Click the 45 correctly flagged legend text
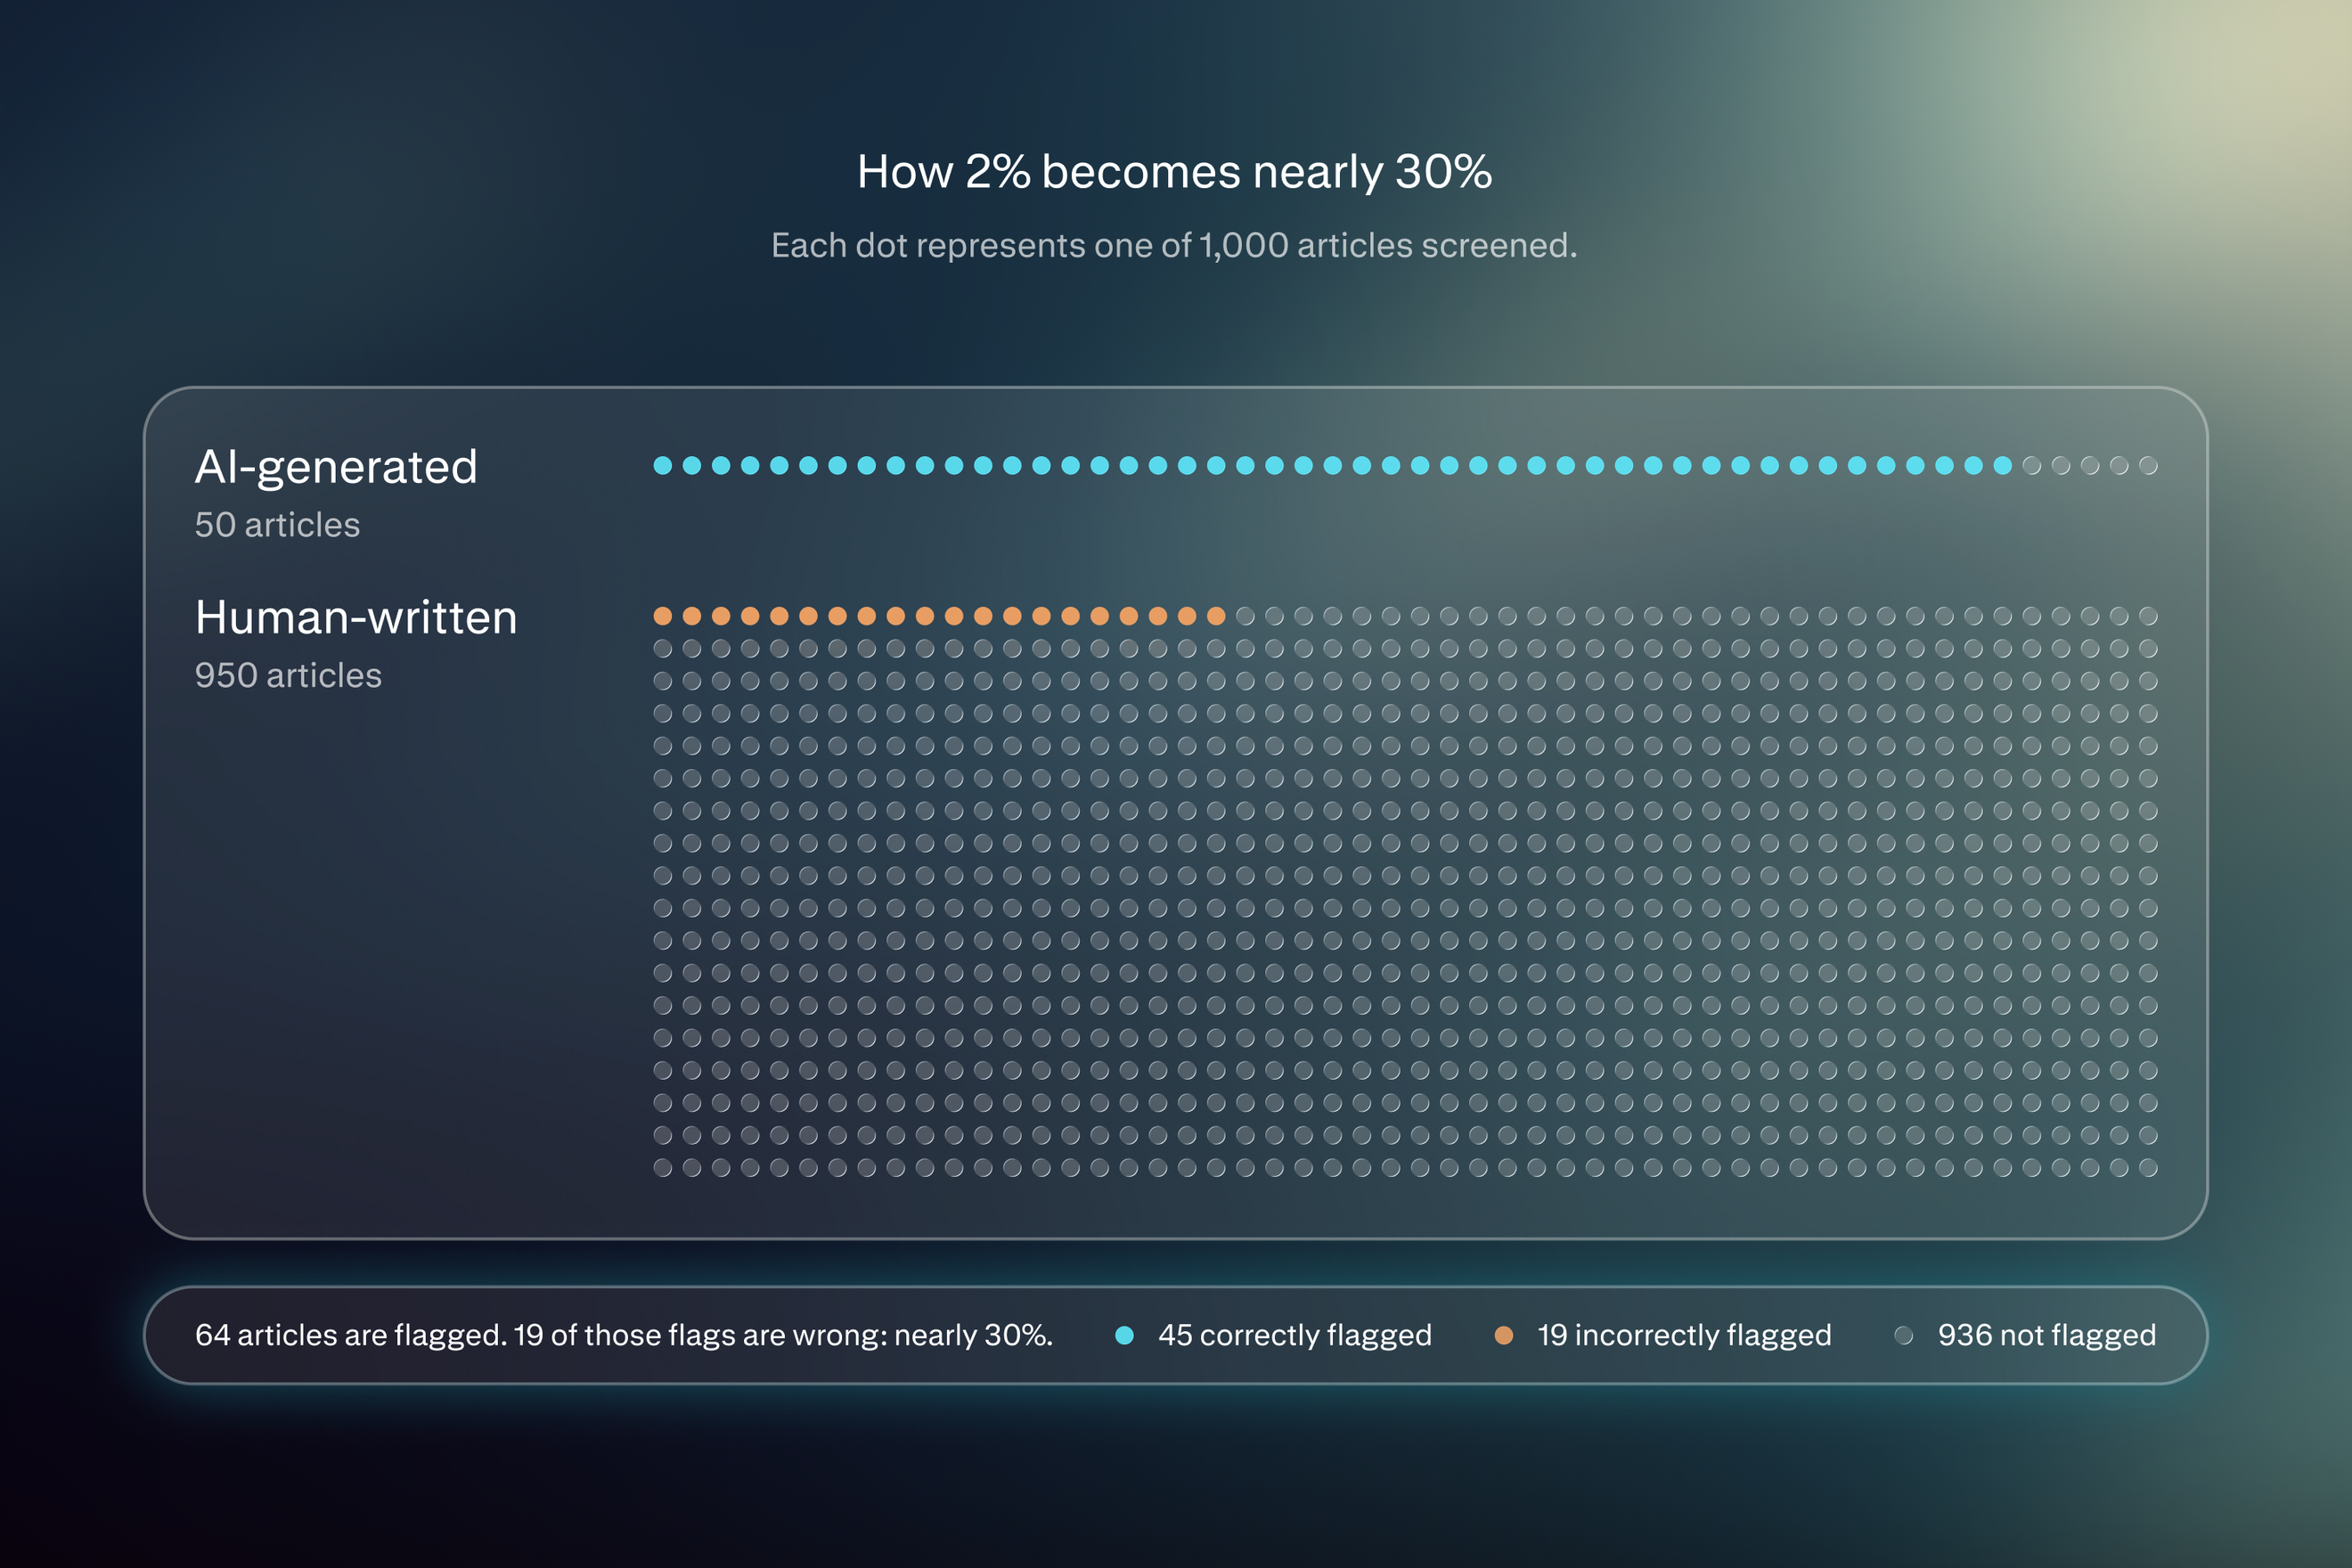 coord(1295,1335)
